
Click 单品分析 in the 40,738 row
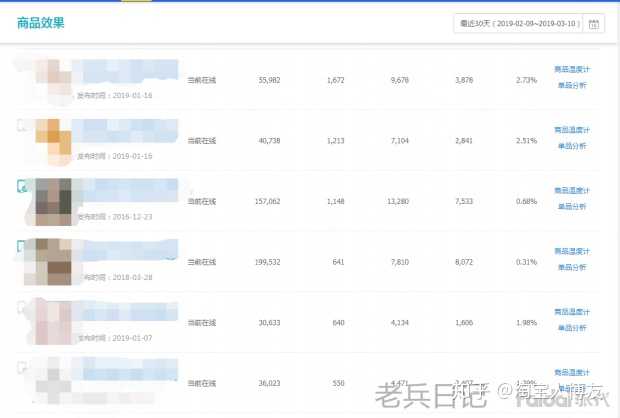coord(570,145)
